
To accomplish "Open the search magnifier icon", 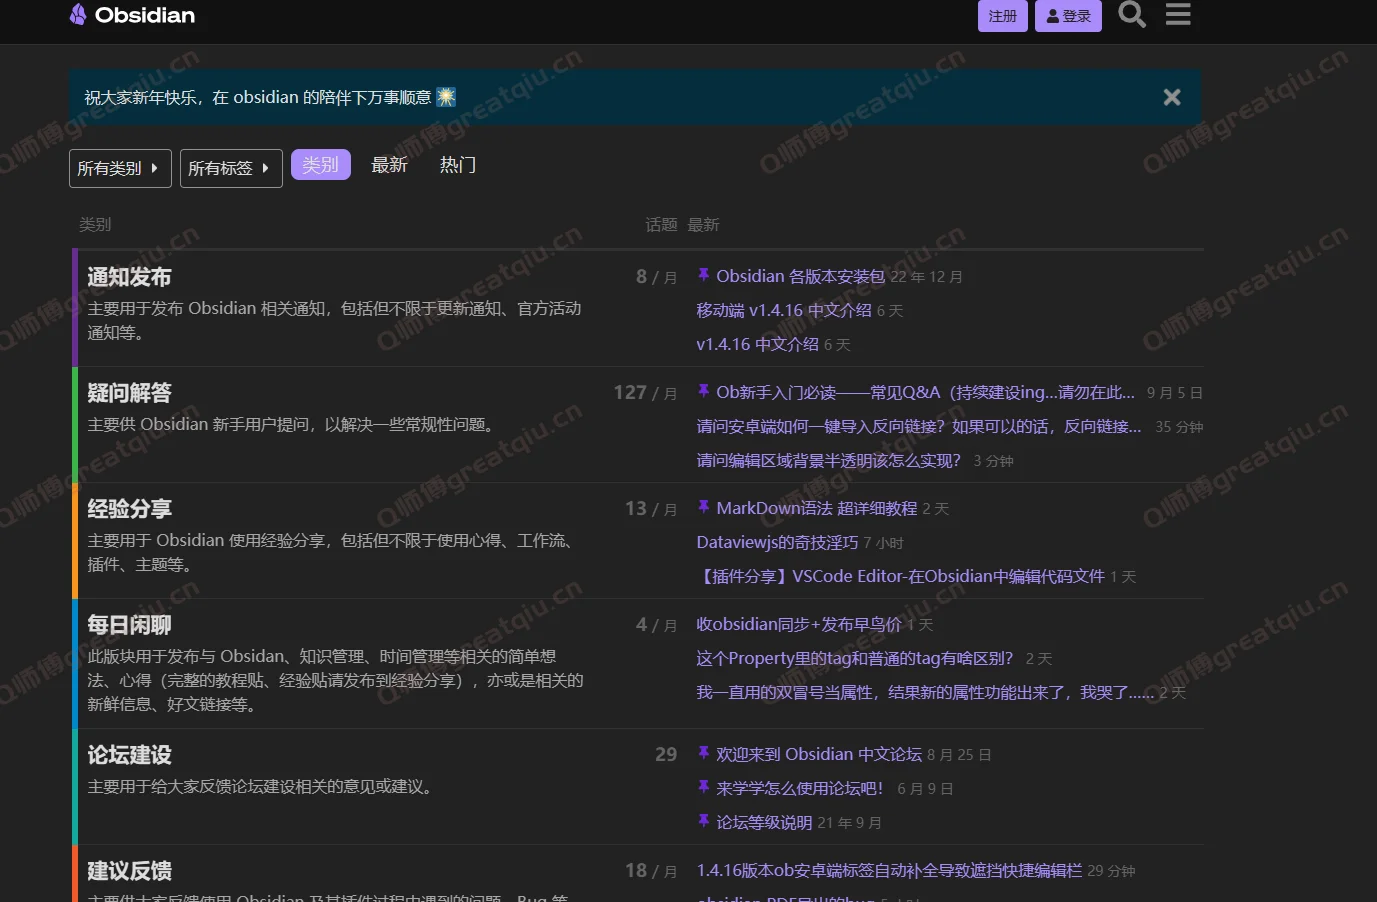I will point(1131,15).
